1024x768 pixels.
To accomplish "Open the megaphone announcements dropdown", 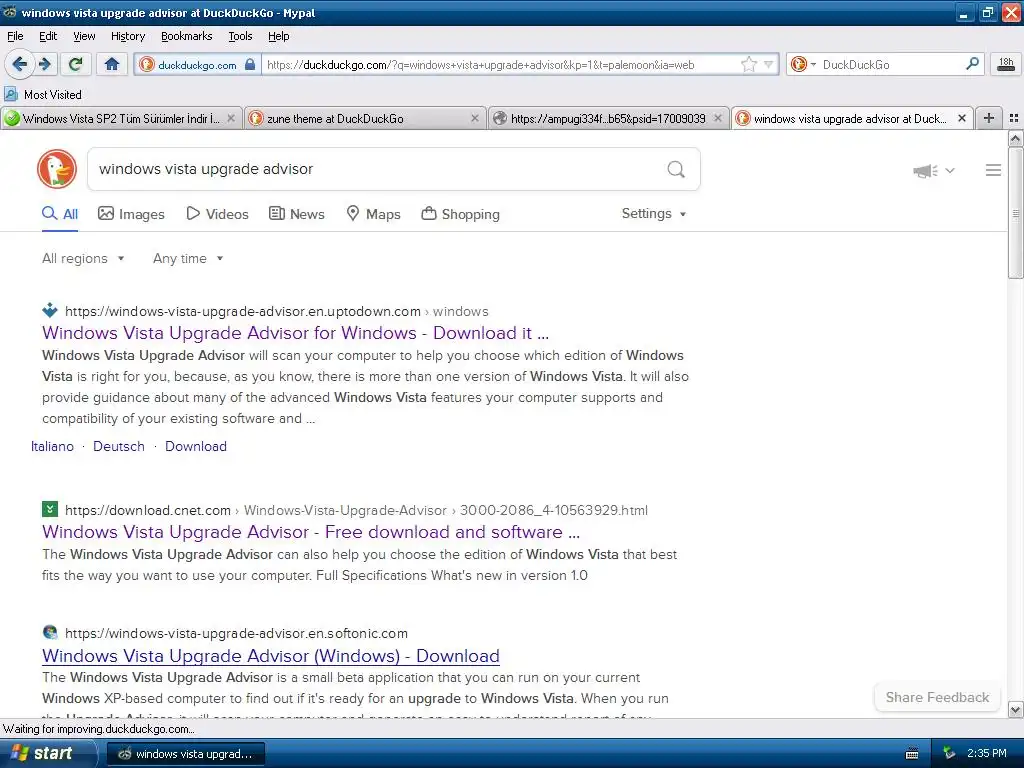I will tap(933, 170).
